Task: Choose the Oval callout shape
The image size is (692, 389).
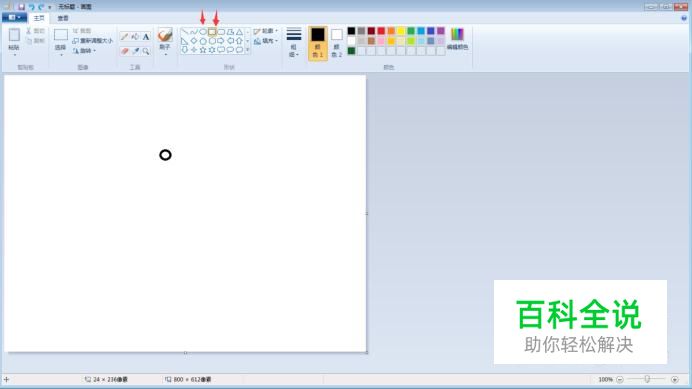Action: tap(230, 50)
